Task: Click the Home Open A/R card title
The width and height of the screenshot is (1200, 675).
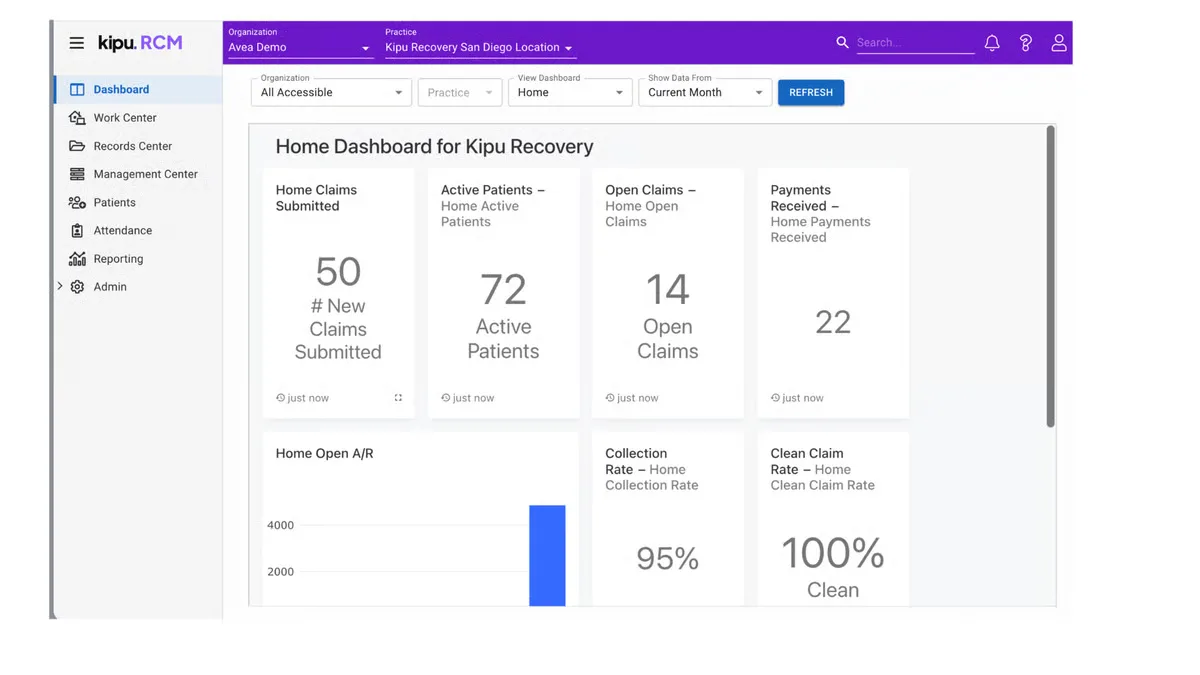Action: point(324,453)
